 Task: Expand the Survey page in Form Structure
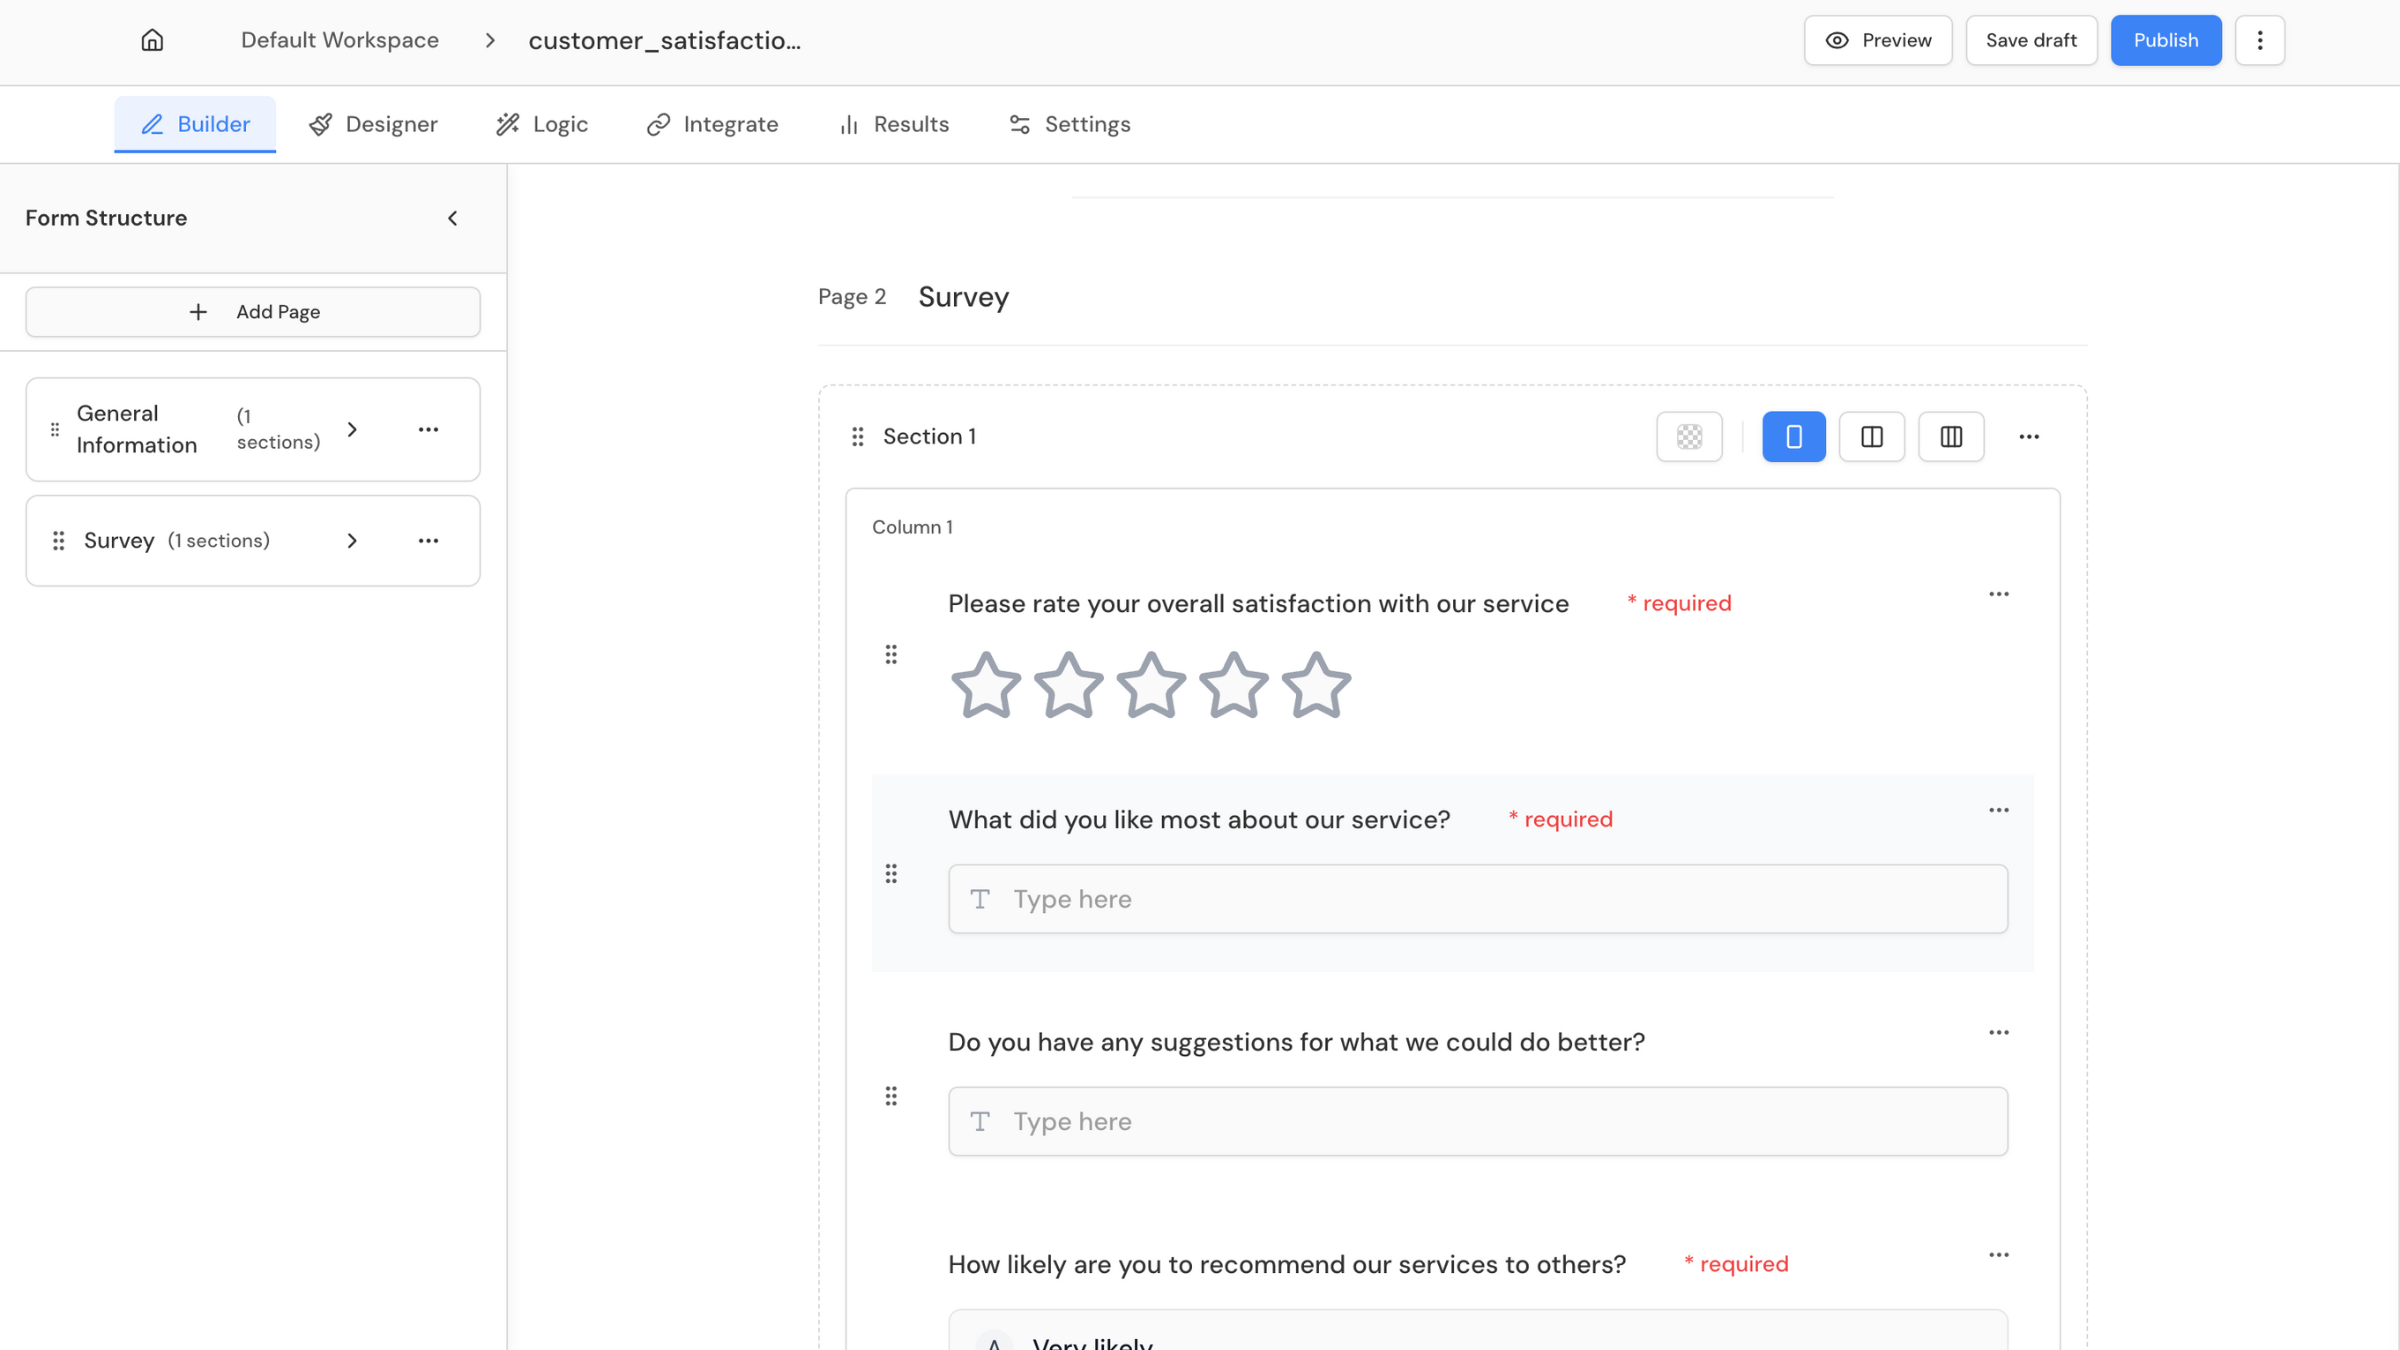352,541
